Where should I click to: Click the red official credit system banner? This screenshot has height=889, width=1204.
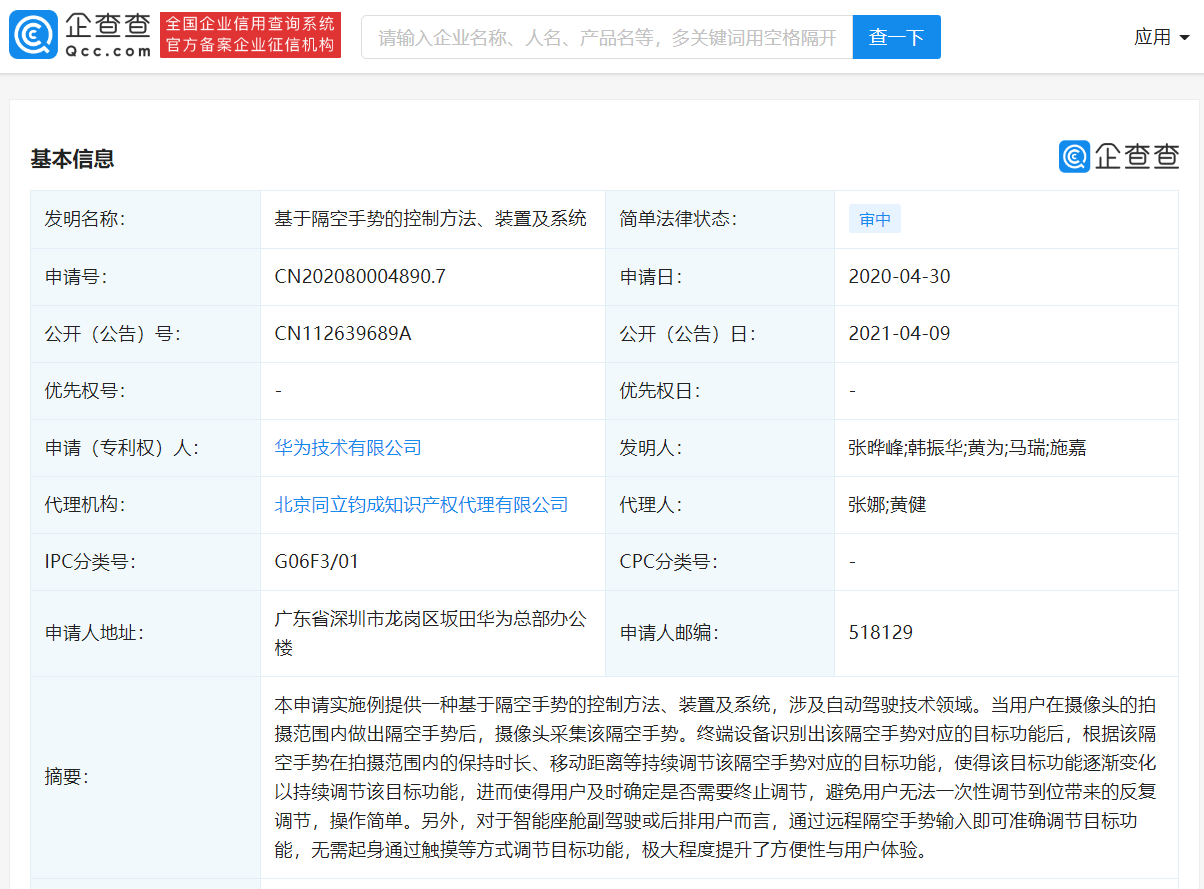pyautogui.click(x=250, y=35)
